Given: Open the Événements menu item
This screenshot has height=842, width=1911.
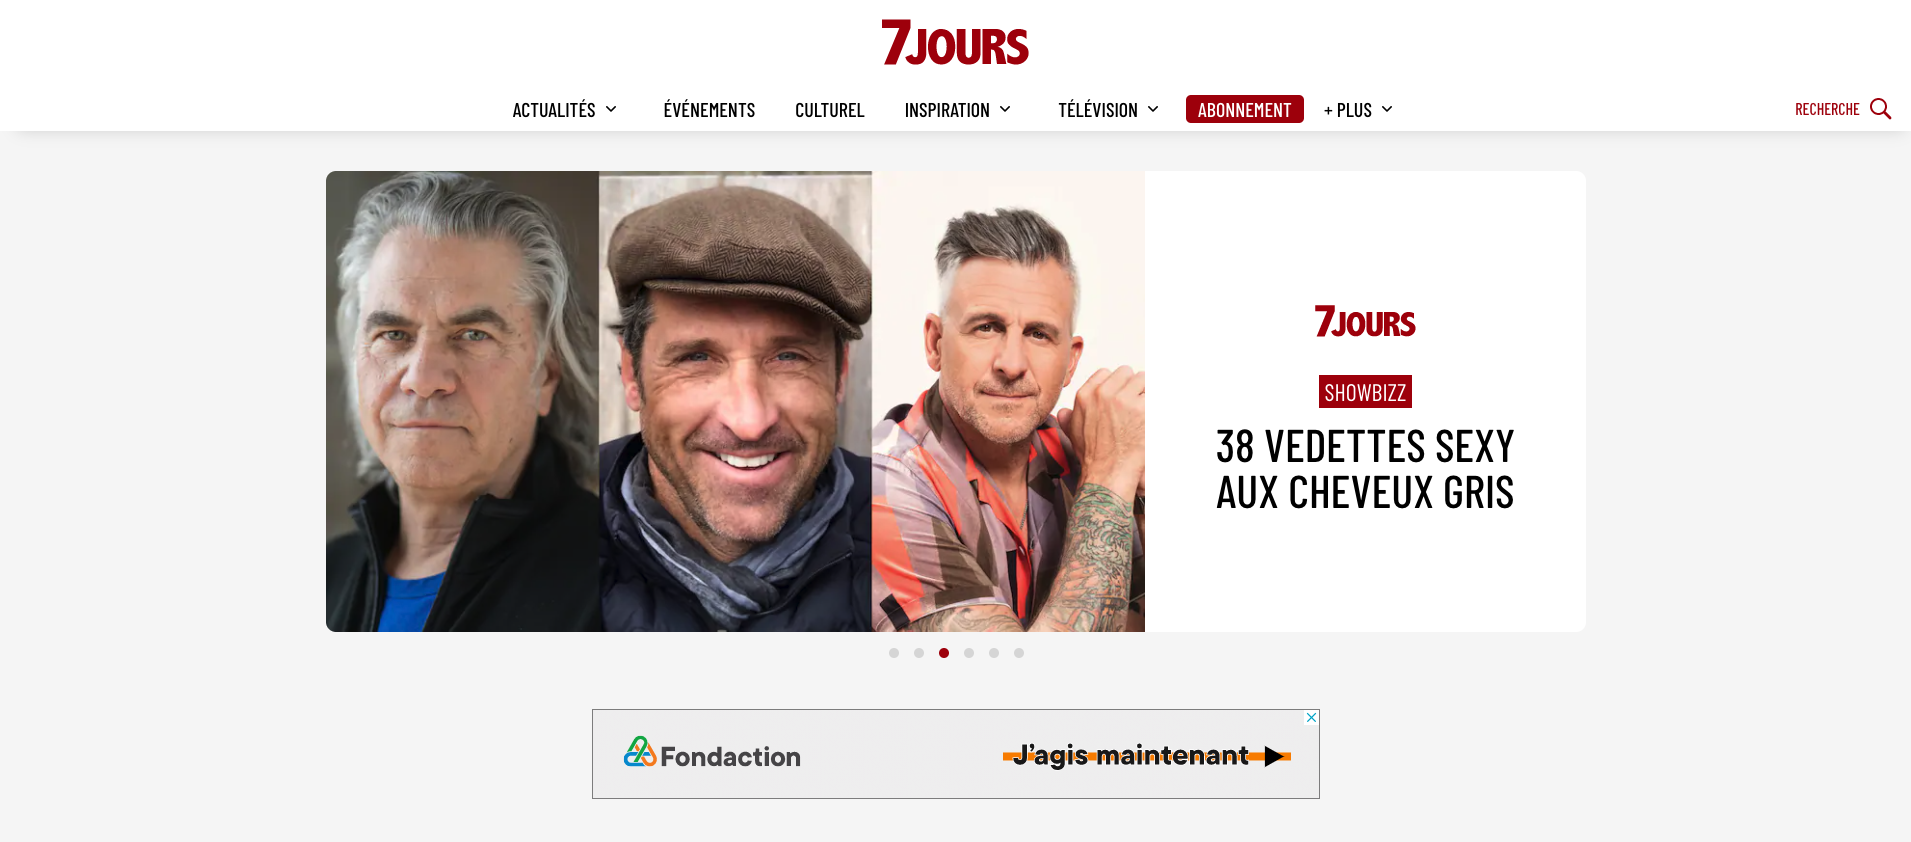Looking at the screenshot, I should [x=709, y=110].
